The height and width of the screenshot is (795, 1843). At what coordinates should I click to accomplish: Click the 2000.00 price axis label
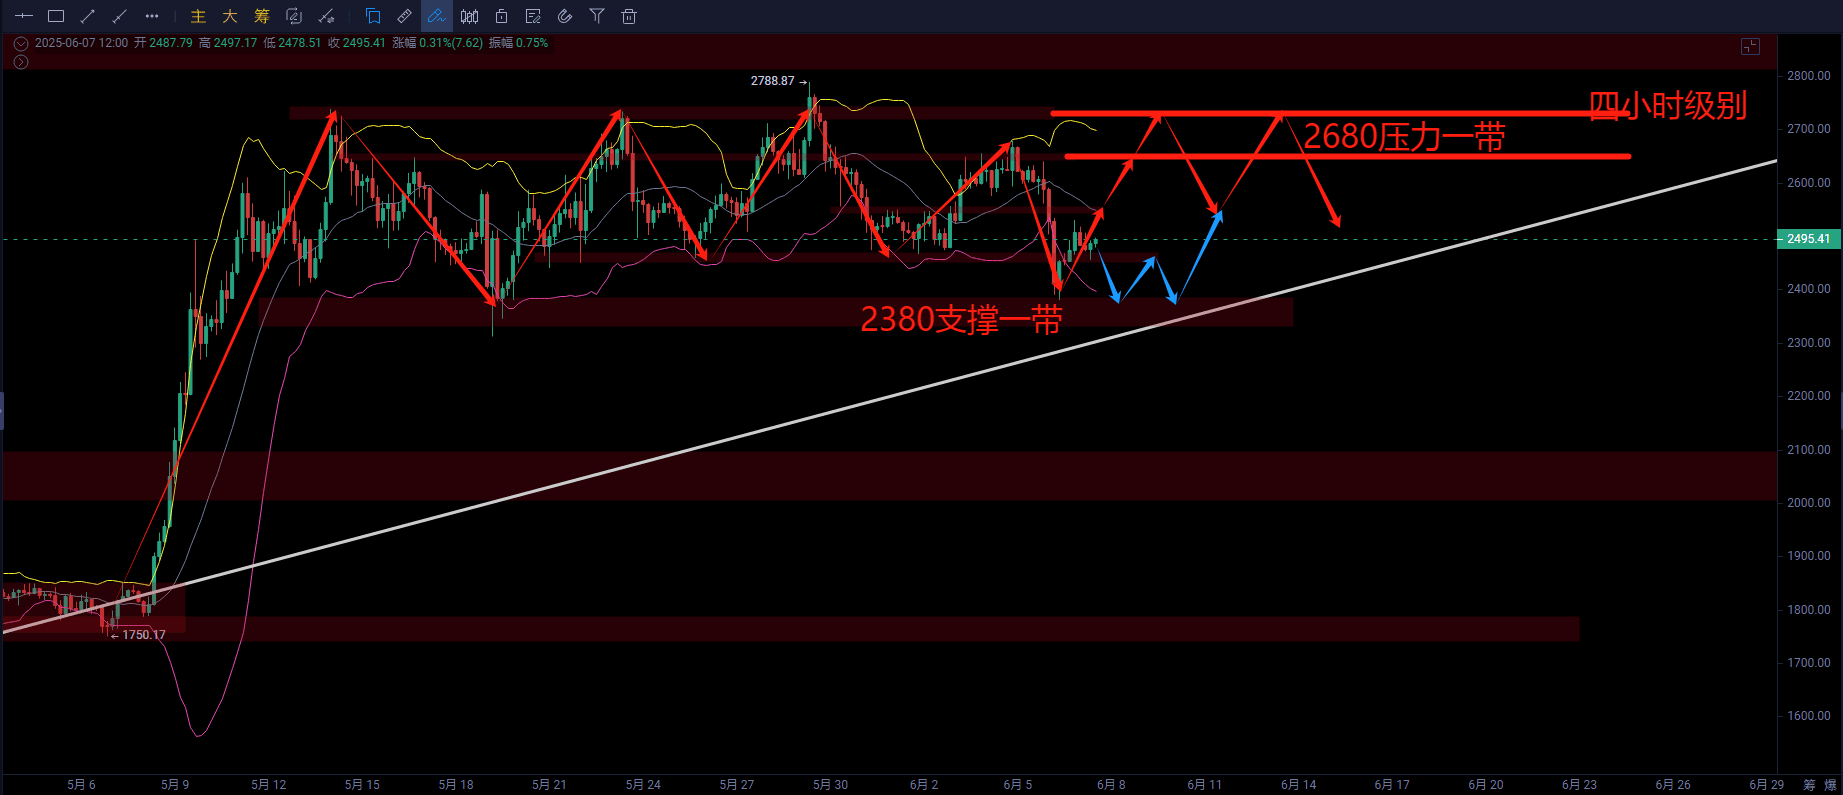1809,503
